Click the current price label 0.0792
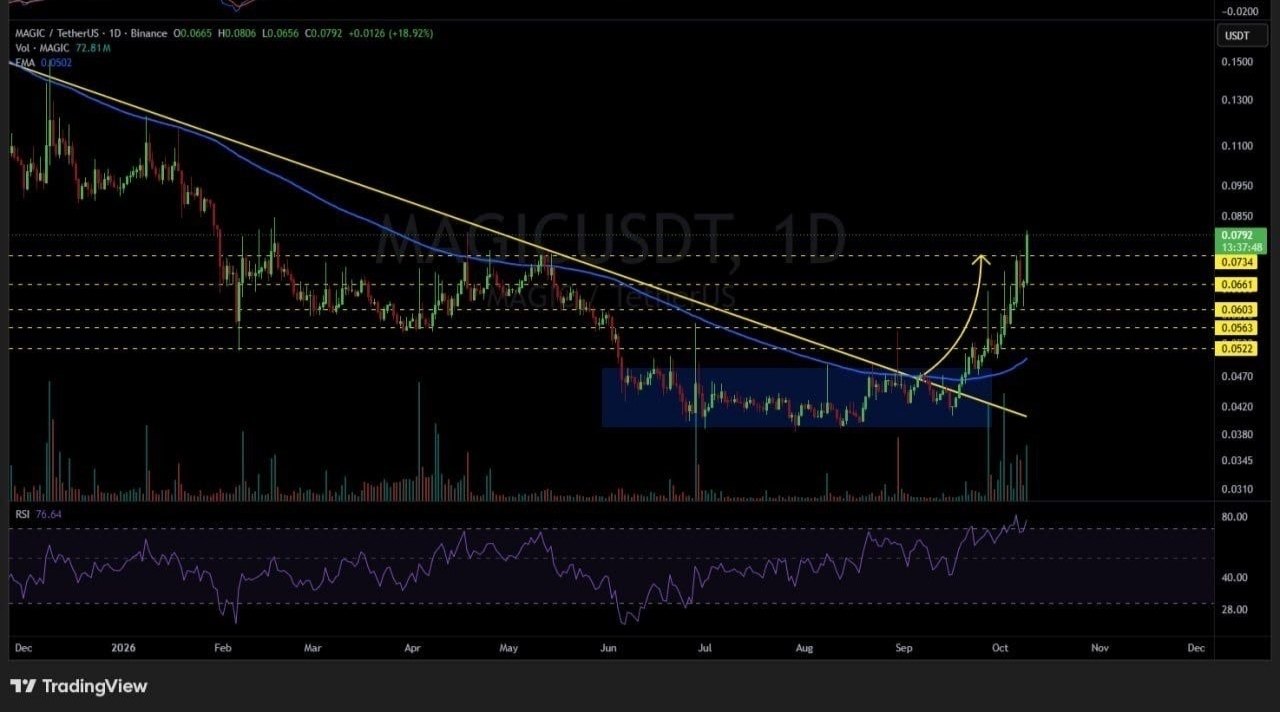Viewport: 1280px width, 712px height. [x=1236, y=235]
